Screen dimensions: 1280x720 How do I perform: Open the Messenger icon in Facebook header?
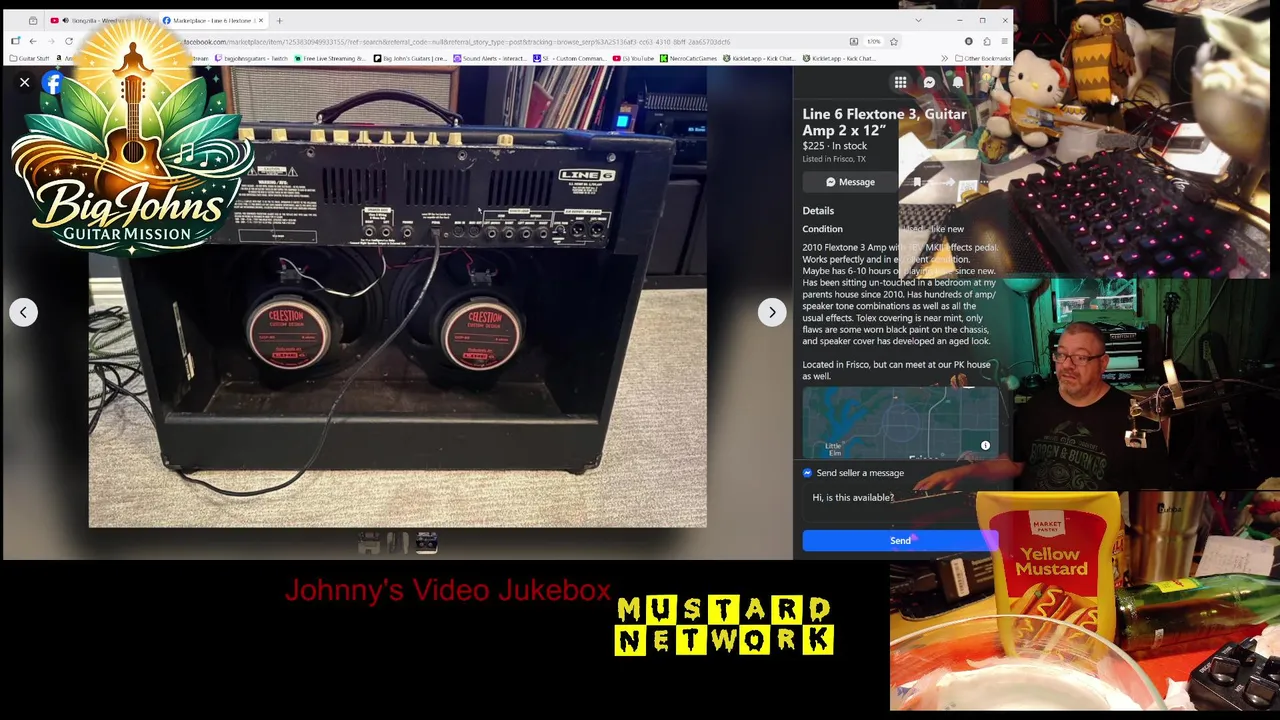[929, 83]
